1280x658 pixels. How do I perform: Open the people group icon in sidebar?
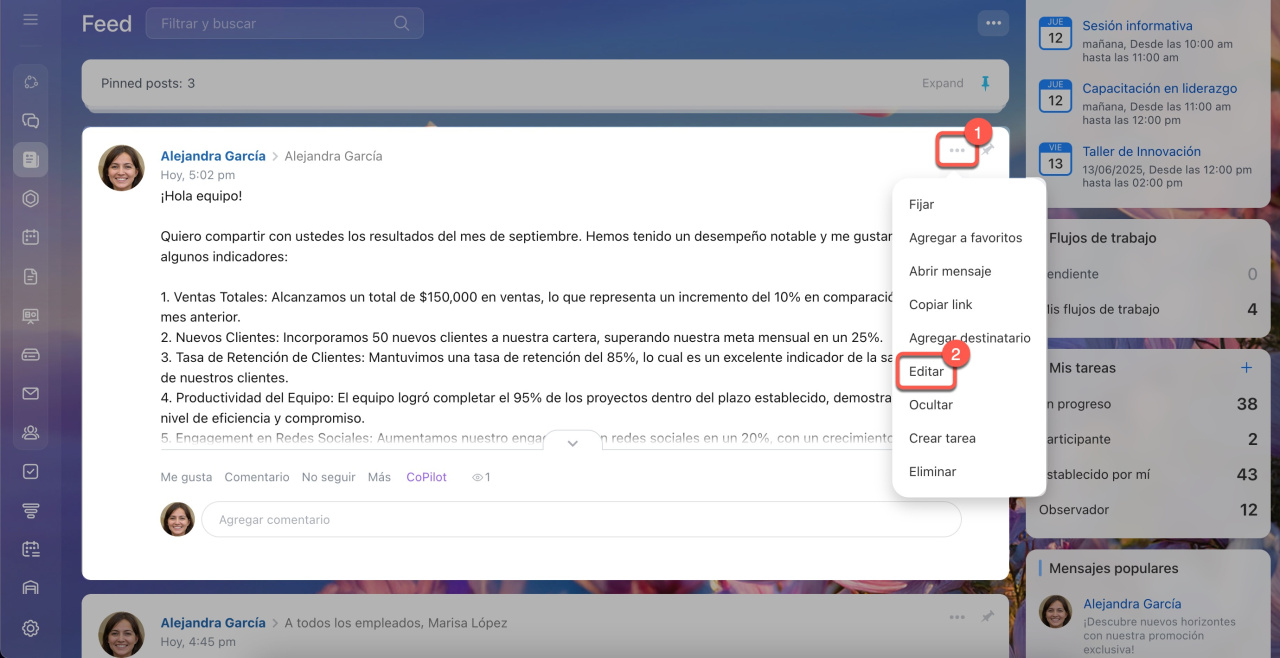click(30, 432)
